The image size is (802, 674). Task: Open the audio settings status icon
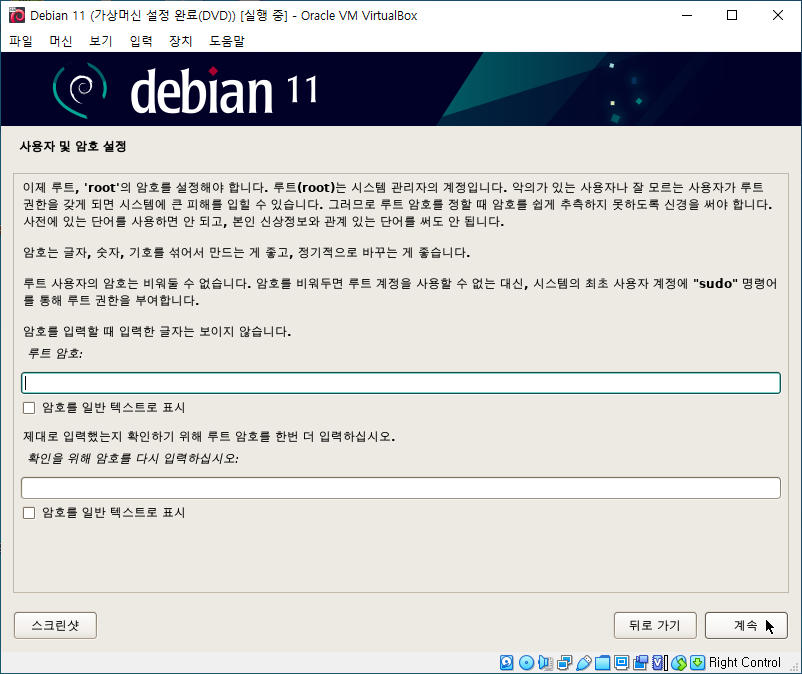point(545,663)
